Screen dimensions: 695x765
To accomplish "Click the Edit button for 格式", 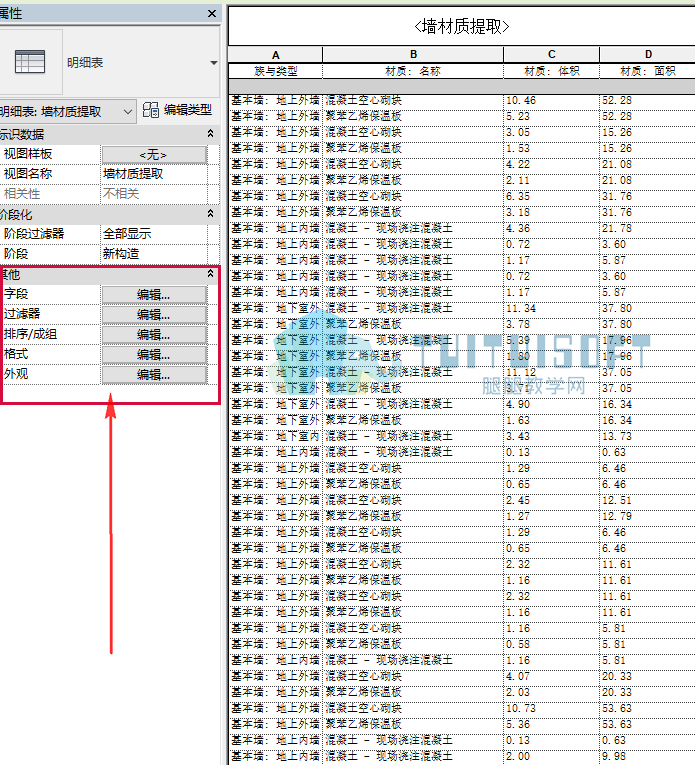I will click(x=154, y=355).
